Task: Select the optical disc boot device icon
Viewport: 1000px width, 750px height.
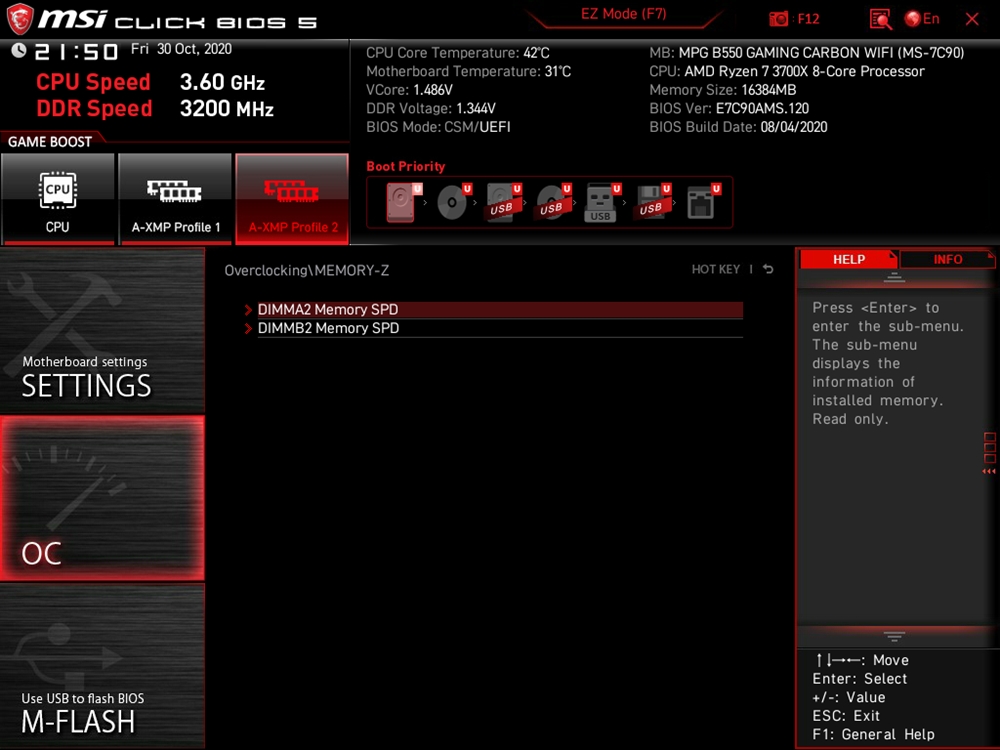Action: [x=453, y=202]
